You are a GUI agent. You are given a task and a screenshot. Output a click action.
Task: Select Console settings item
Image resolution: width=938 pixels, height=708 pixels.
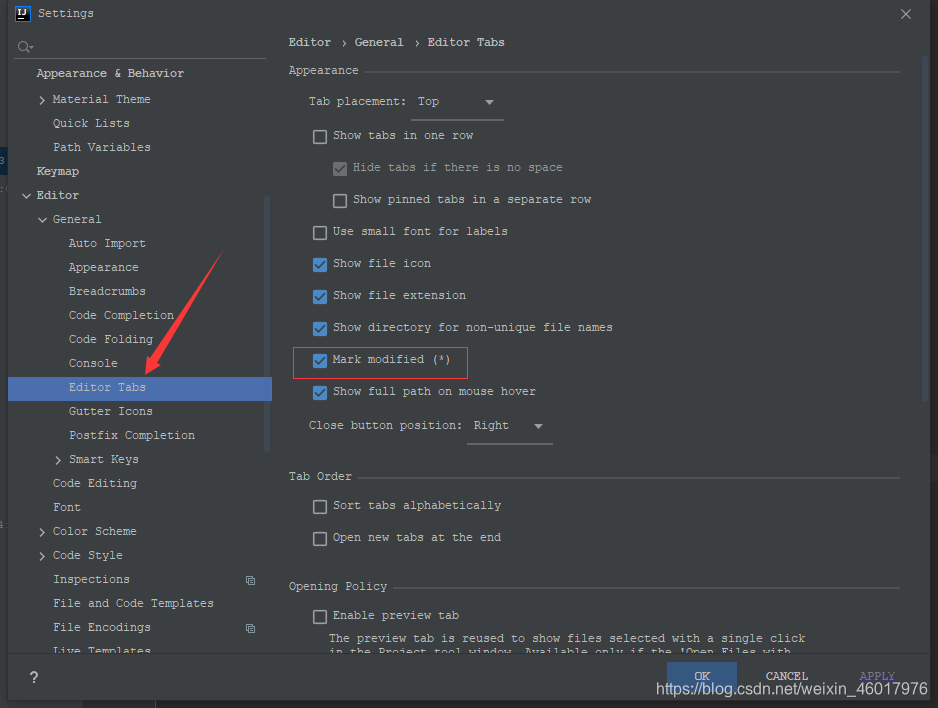pos(93,363)
